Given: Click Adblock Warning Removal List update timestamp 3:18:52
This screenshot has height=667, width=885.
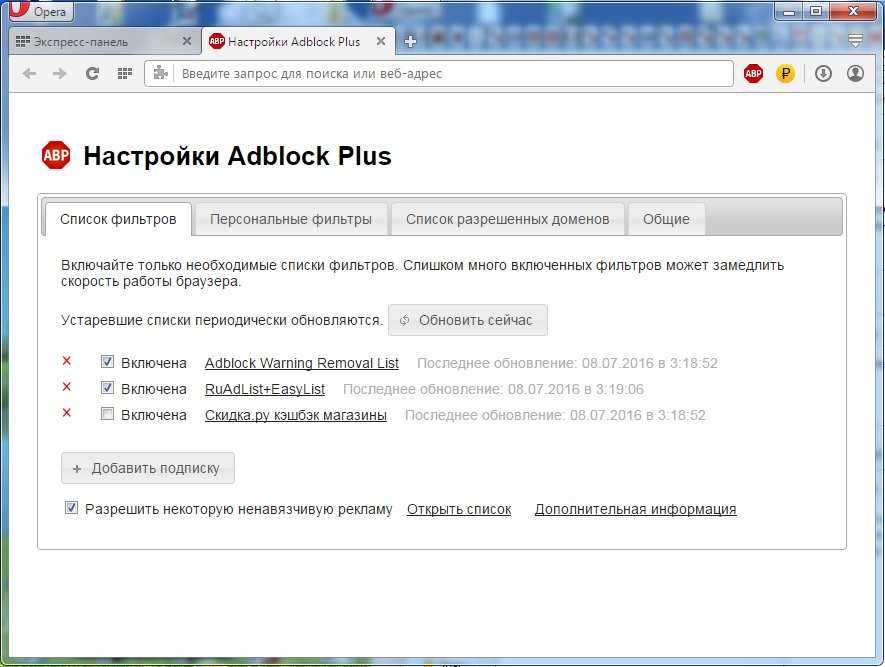Looking at the screenshot, I should click(567, 363).
